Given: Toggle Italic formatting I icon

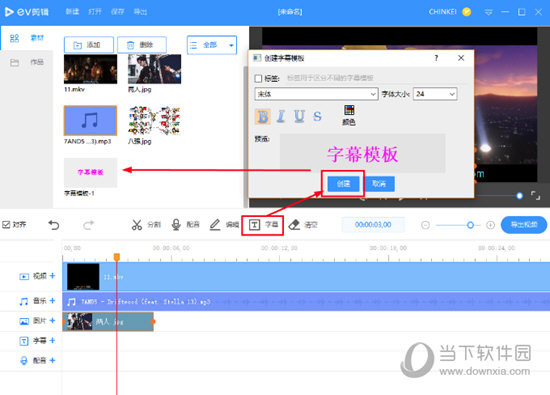Looking at the screenshot, I should [x=281, y=116].
